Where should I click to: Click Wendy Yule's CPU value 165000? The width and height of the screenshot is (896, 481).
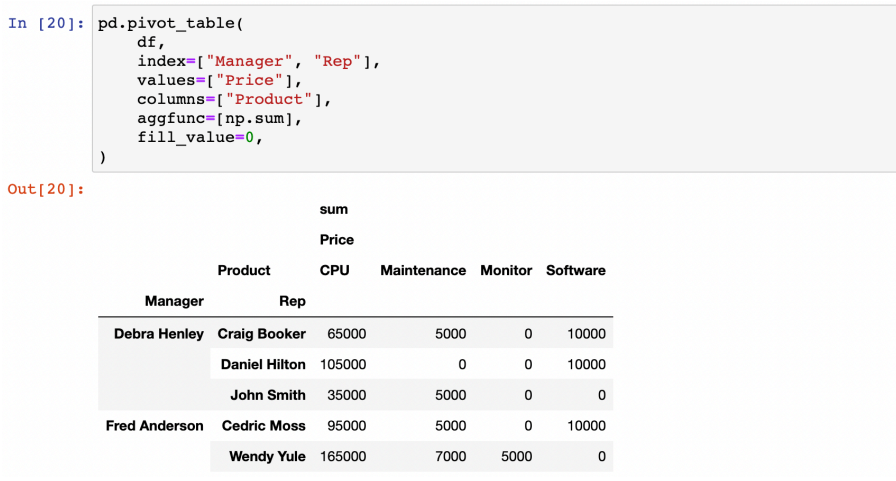(343, 457)
